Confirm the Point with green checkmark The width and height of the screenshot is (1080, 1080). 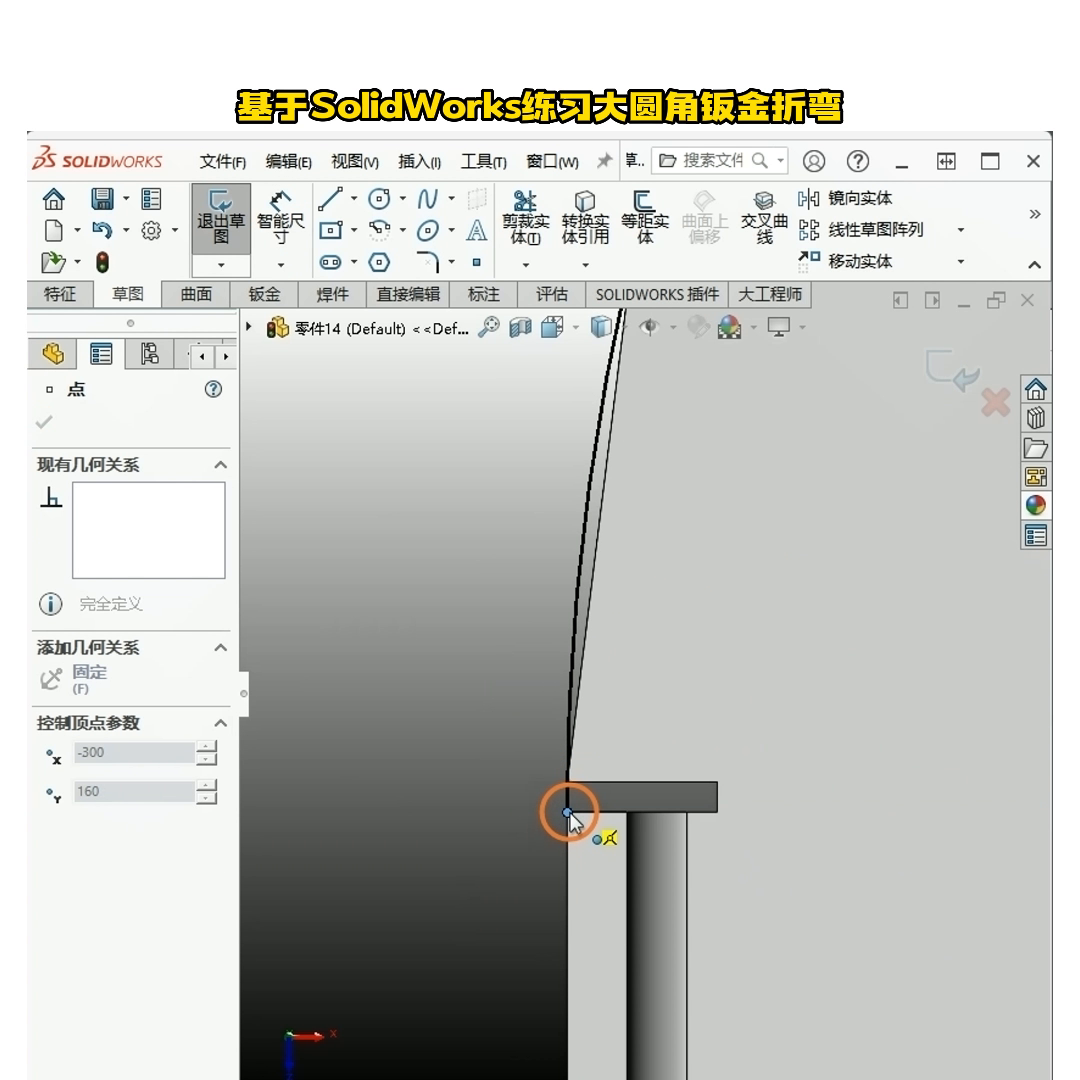[44, 422]
